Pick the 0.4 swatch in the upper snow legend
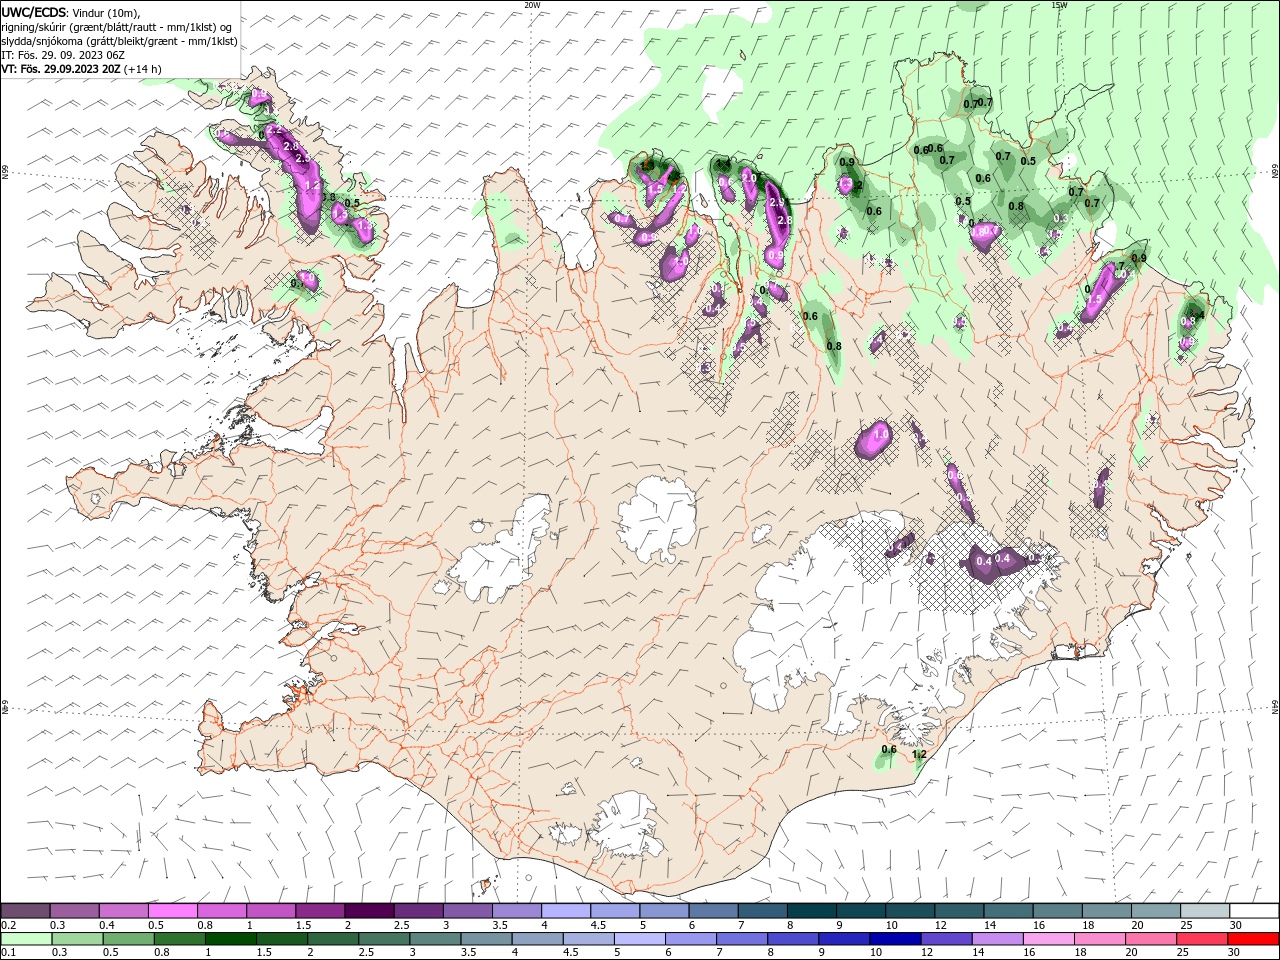1280x960 pixels. 123,911
